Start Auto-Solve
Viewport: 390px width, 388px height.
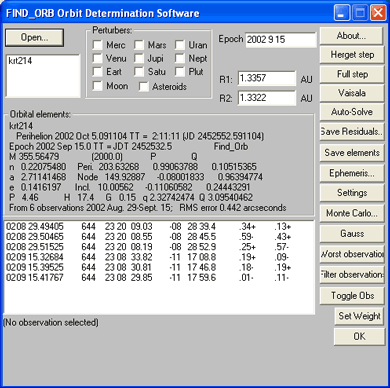coord(352,112)
